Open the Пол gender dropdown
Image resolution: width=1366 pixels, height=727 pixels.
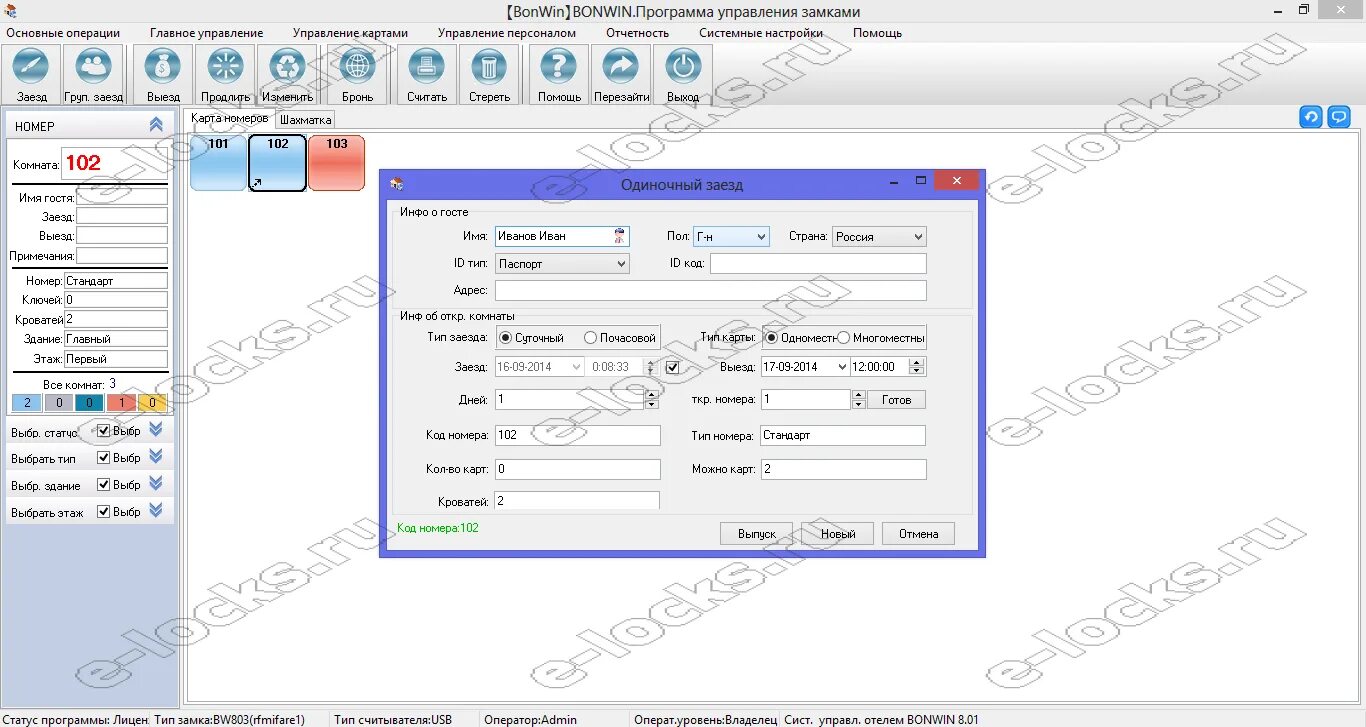click(731, 237)
